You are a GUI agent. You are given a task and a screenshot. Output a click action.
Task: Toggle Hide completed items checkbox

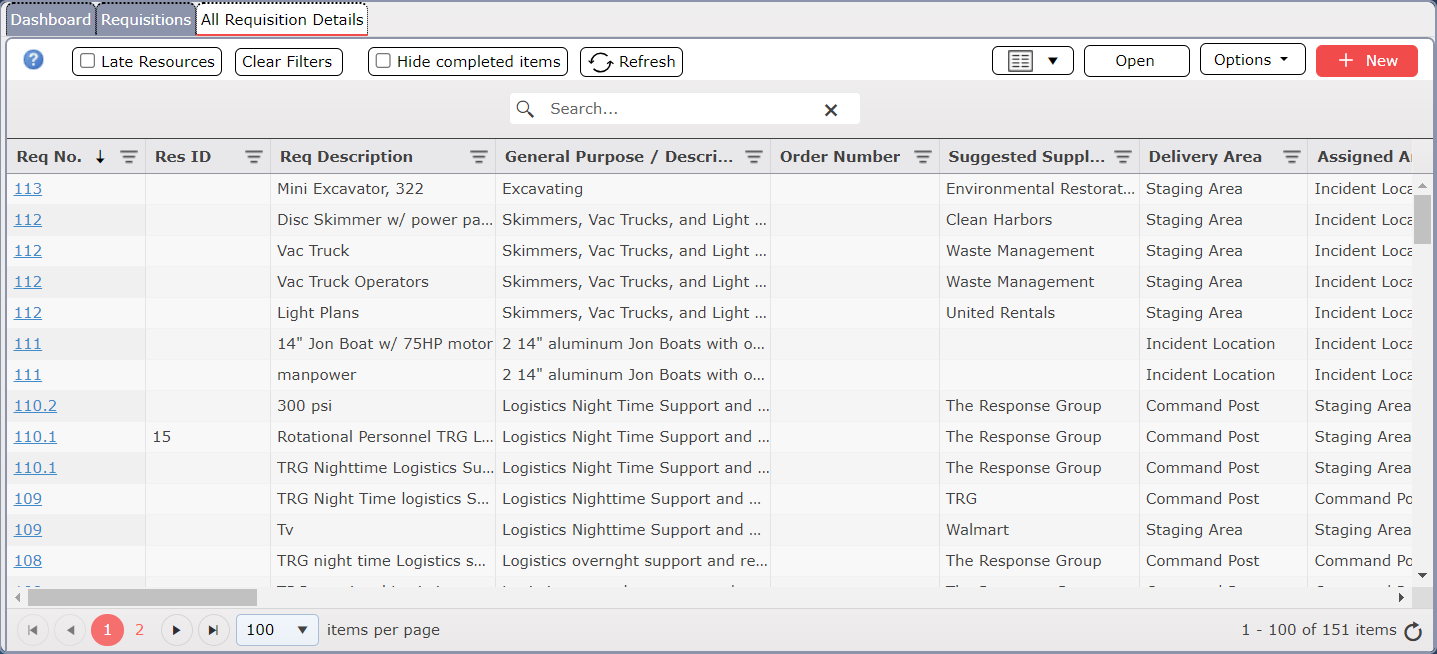click(x=383, y=61)
